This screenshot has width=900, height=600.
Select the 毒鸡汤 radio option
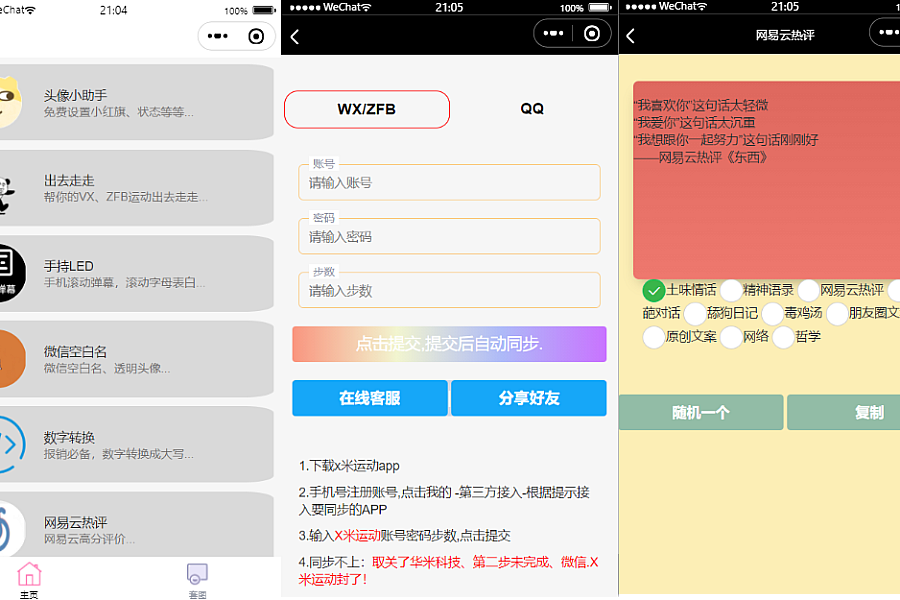(x=772, y=314)
